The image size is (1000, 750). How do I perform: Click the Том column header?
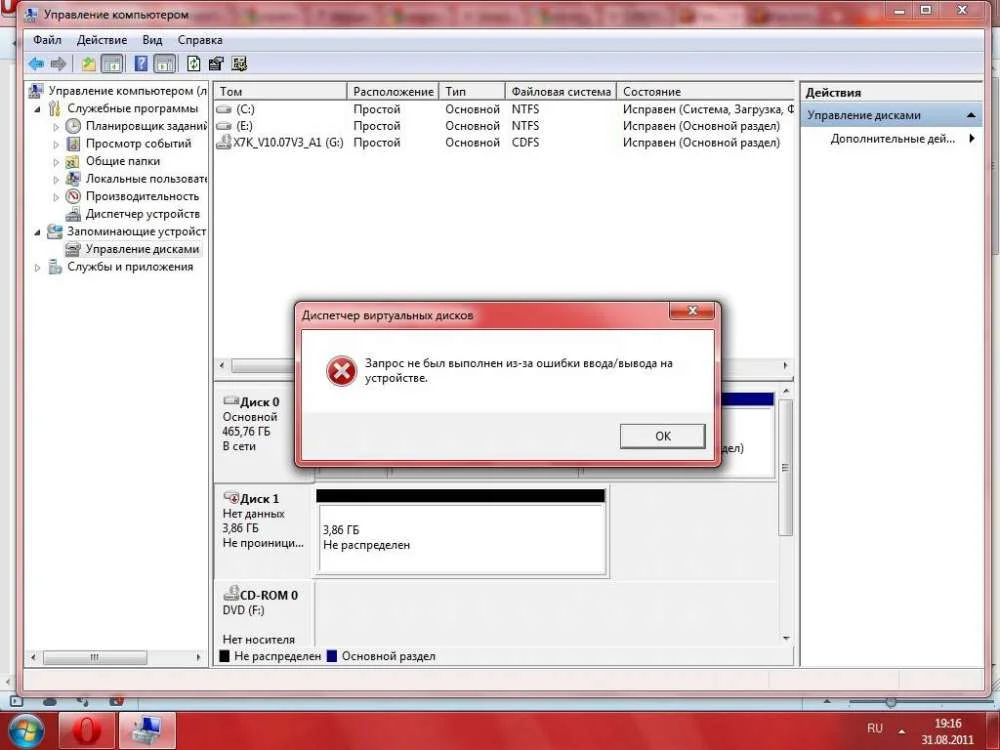[x=281, y=92]
